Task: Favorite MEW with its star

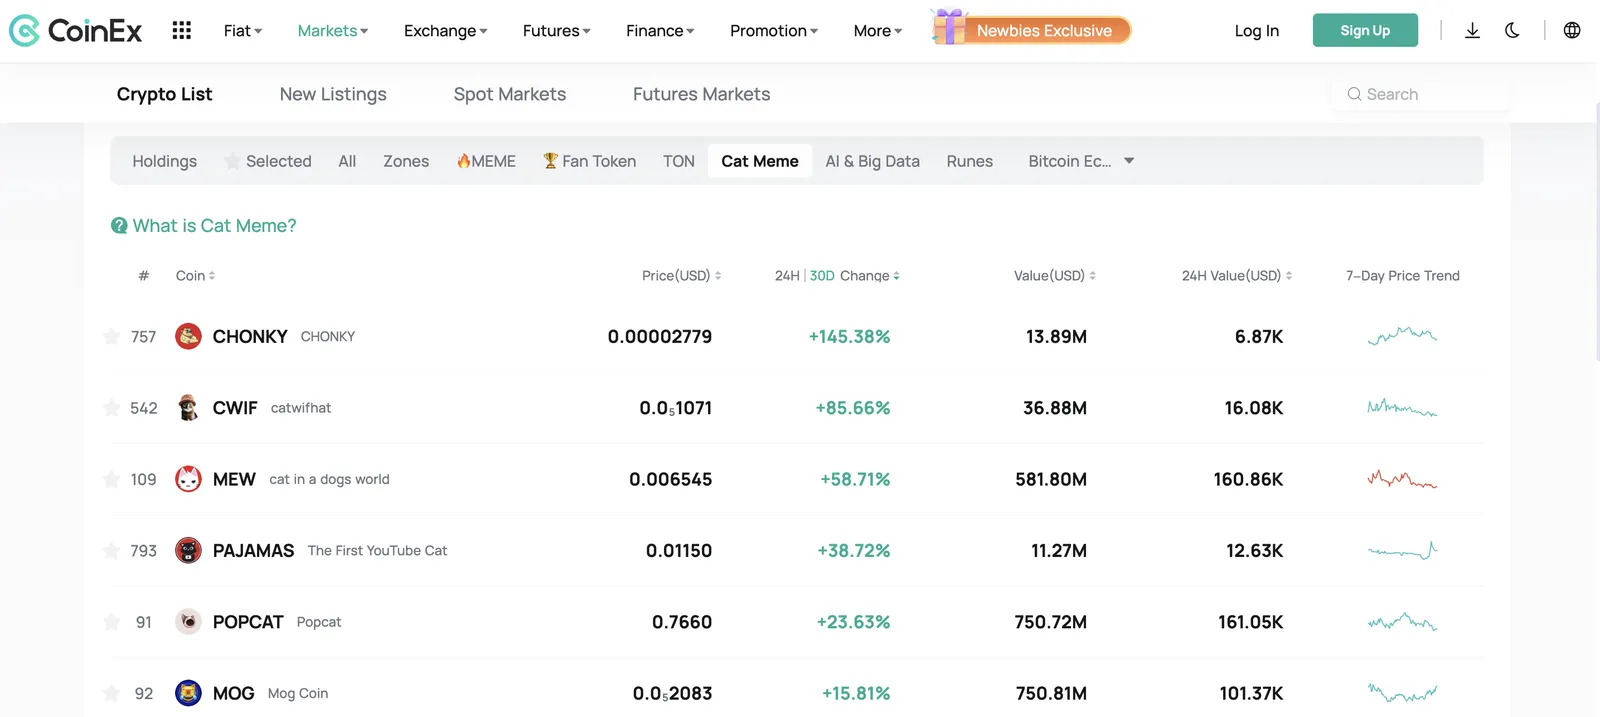Action: click(112, 479)
